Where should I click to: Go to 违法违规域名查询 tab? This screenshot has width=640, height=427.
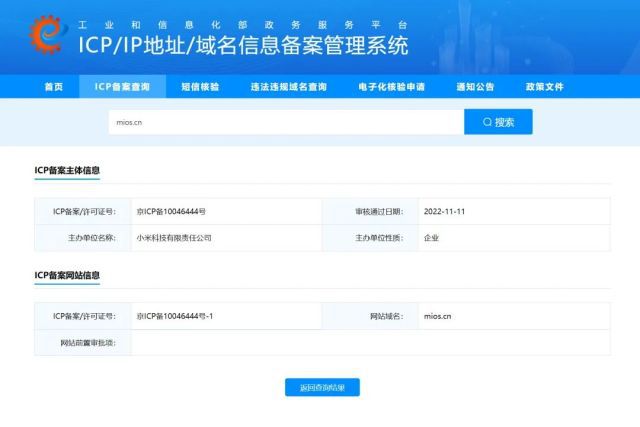point(289,87)
